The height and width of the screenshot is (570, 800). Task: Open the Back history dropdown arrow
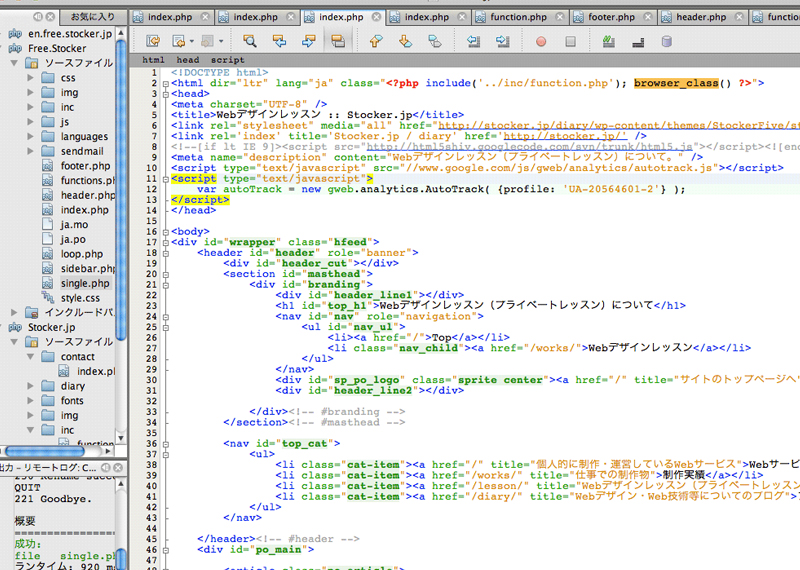[192, 41]
